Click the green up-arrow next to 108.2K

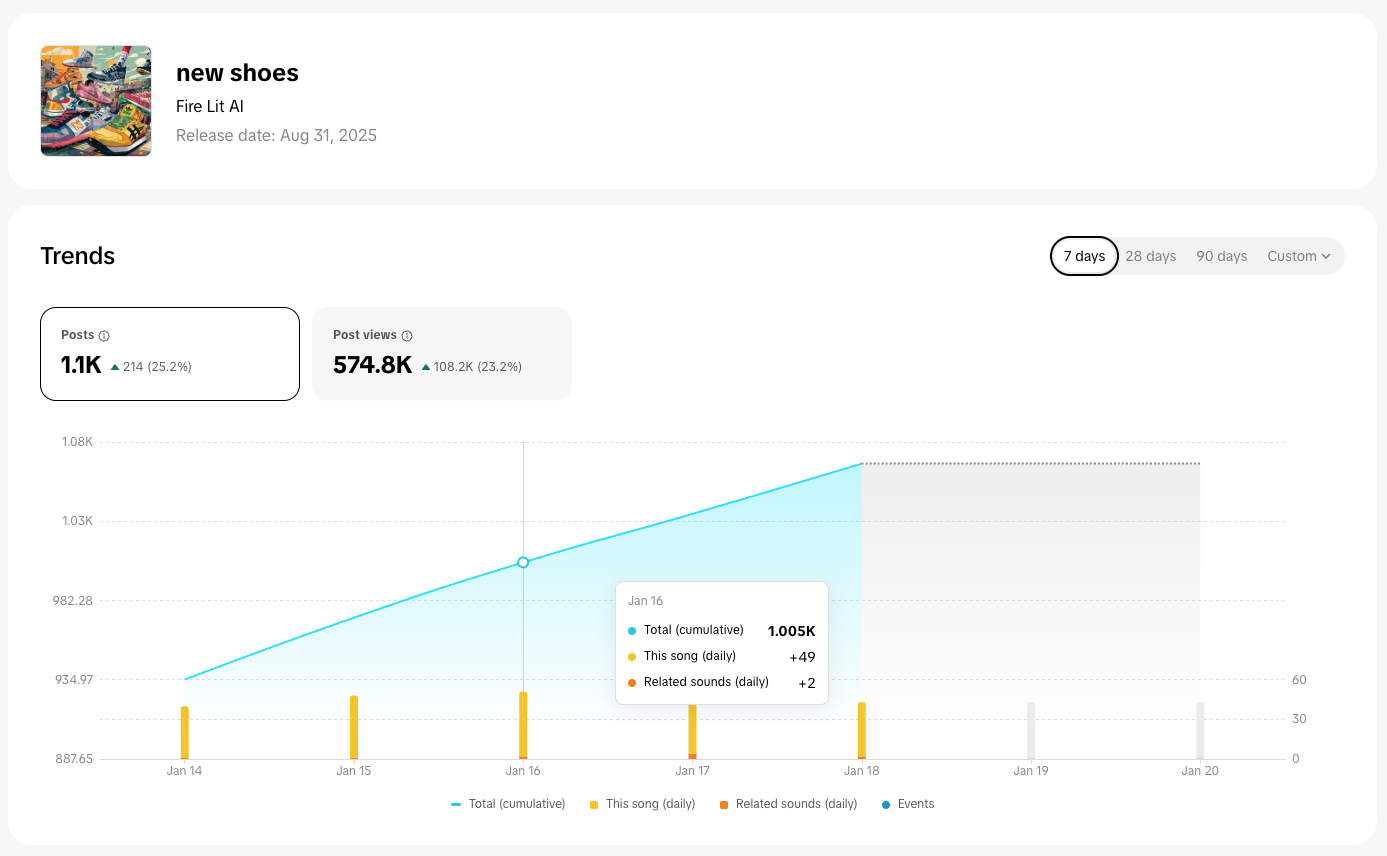(x=426, y=367)
